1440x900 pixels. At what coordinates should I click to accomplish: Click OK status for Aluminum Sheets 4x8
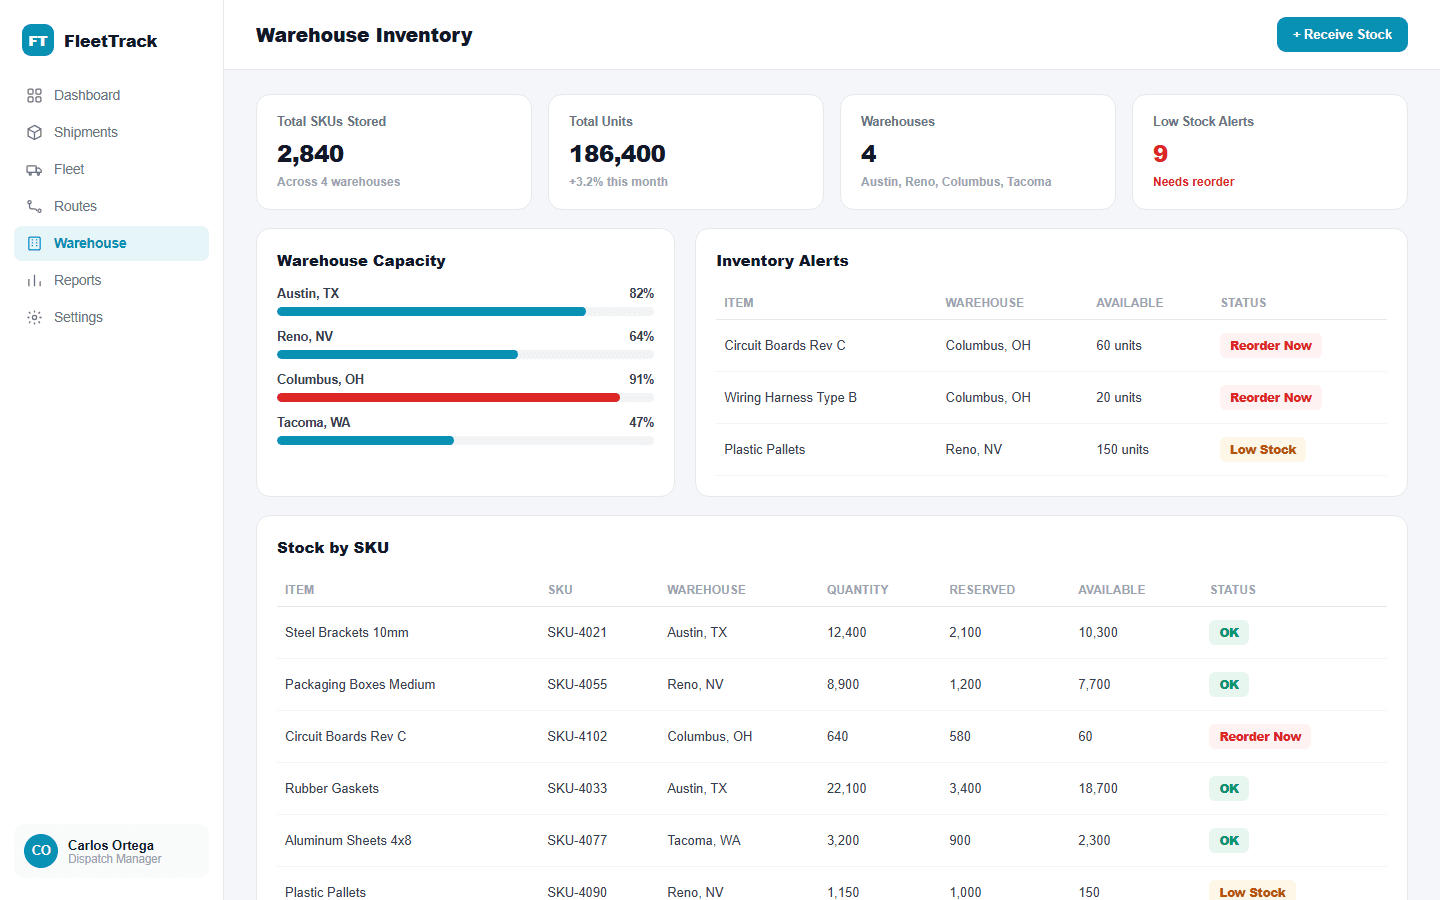(x=1229, y=840)
